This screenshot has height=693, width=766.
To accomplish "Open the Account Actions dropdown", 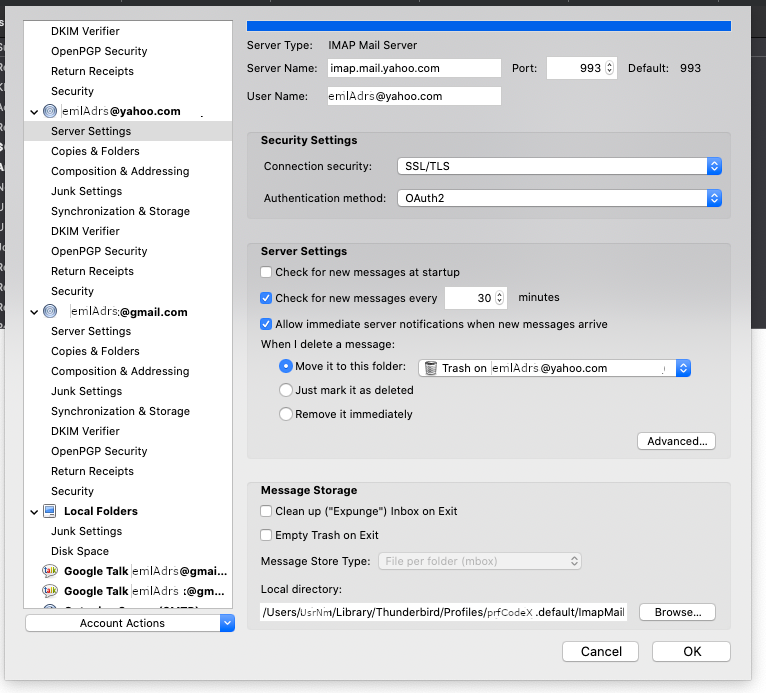I will [130, 623].
